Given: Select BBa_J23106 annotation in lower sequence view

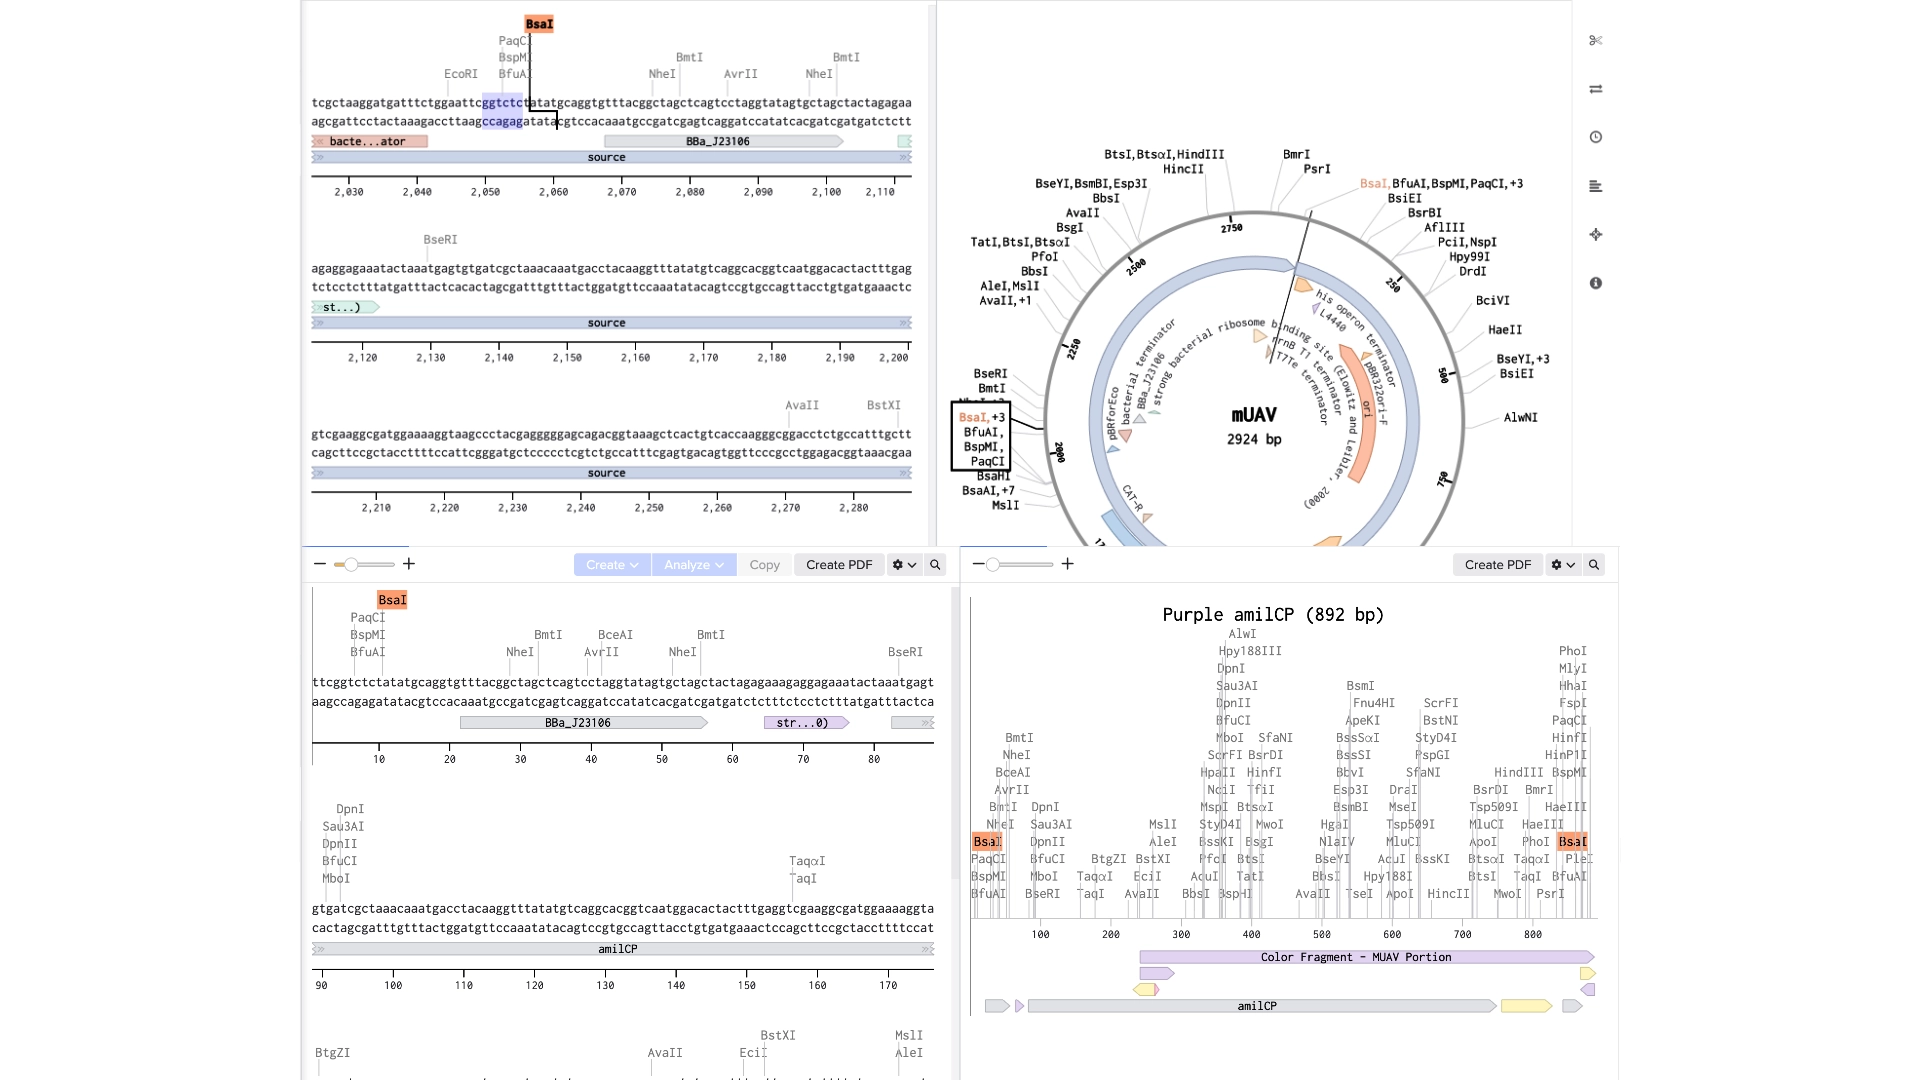Looking at the screenshot, I should click(x=583, y=723).
